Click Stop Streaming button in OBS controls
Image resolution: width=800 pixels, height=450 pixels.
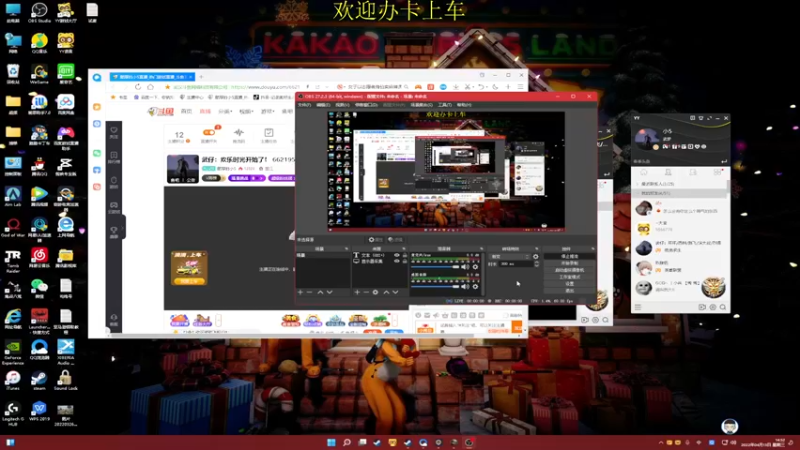point(569,256)
